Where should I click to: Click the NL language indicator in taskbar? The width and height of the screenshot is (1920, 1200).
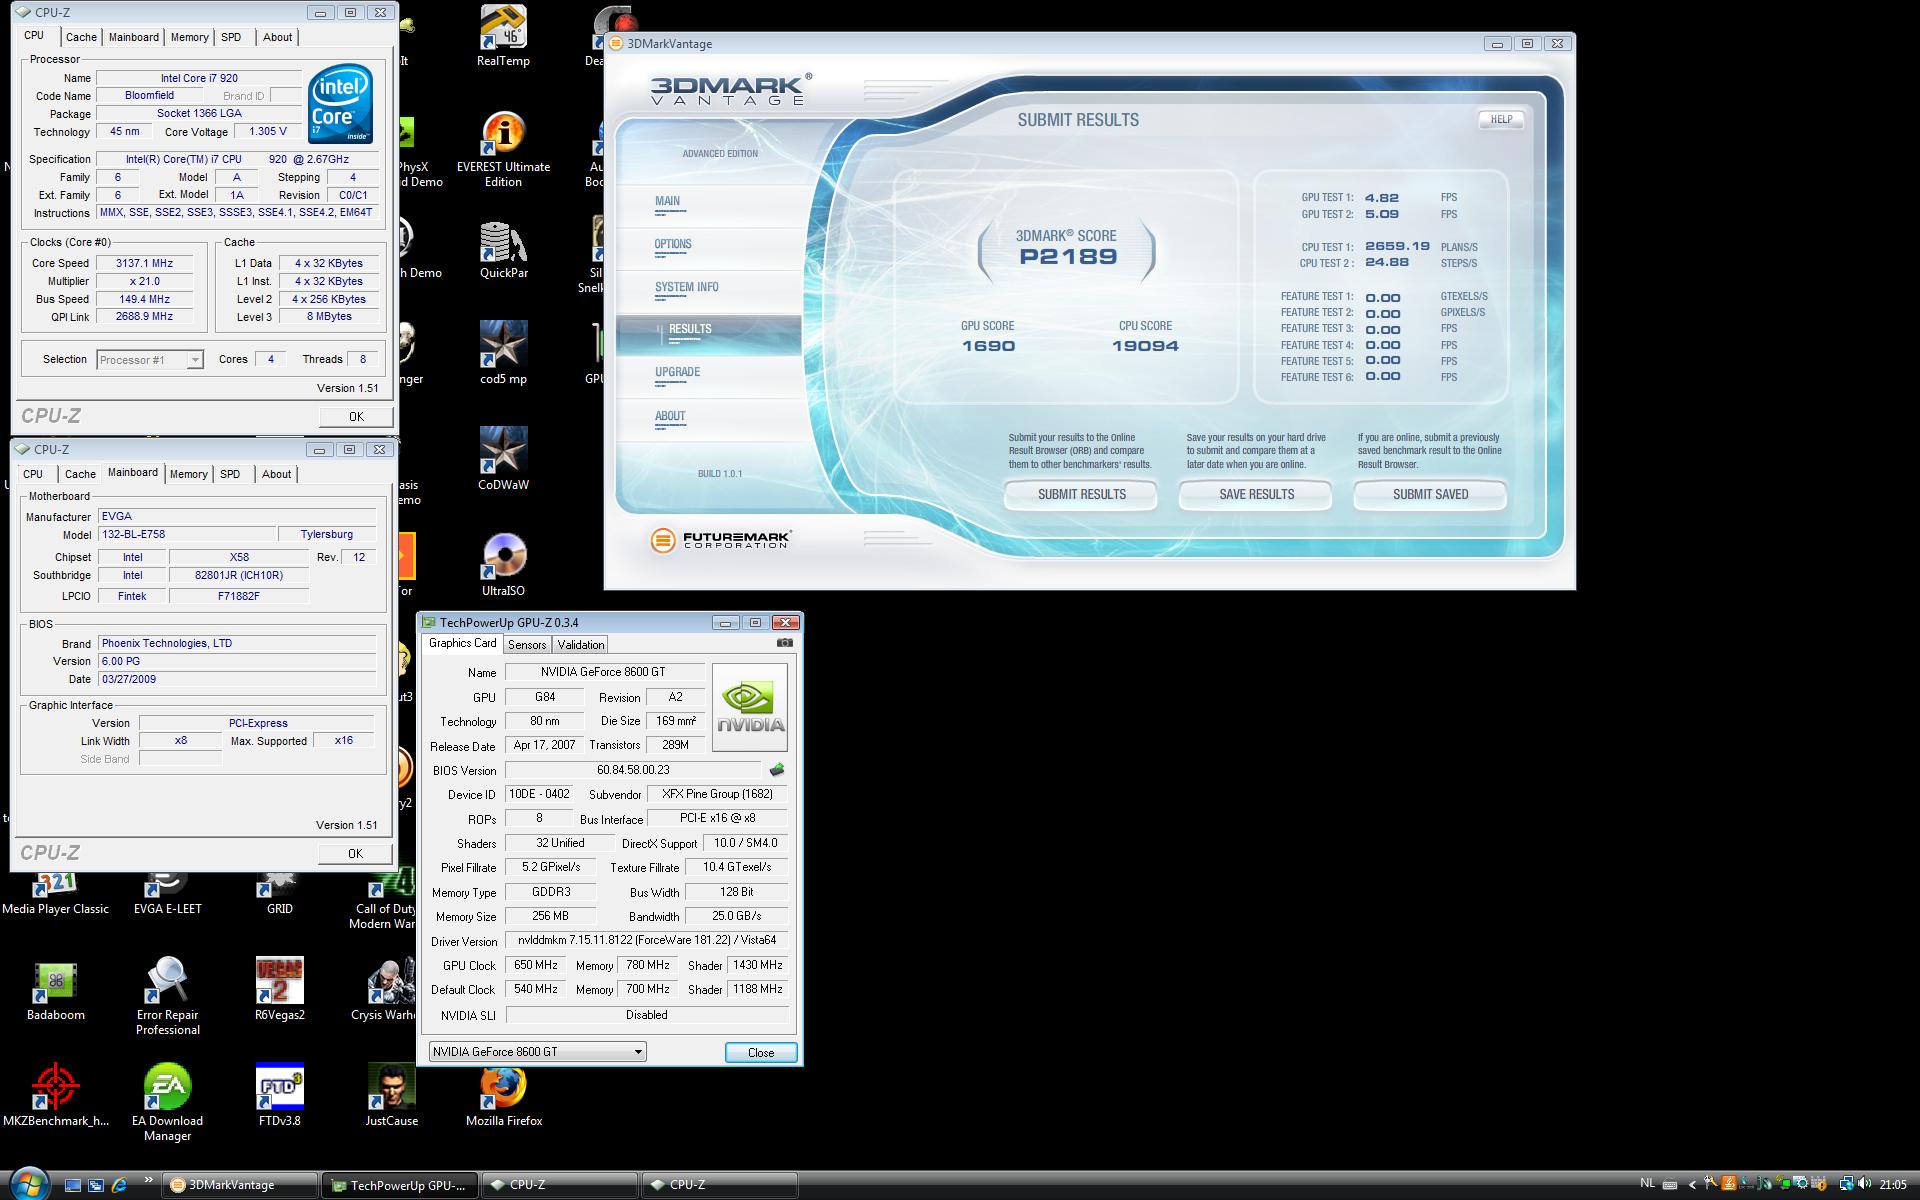[x=1648, y=1184]
